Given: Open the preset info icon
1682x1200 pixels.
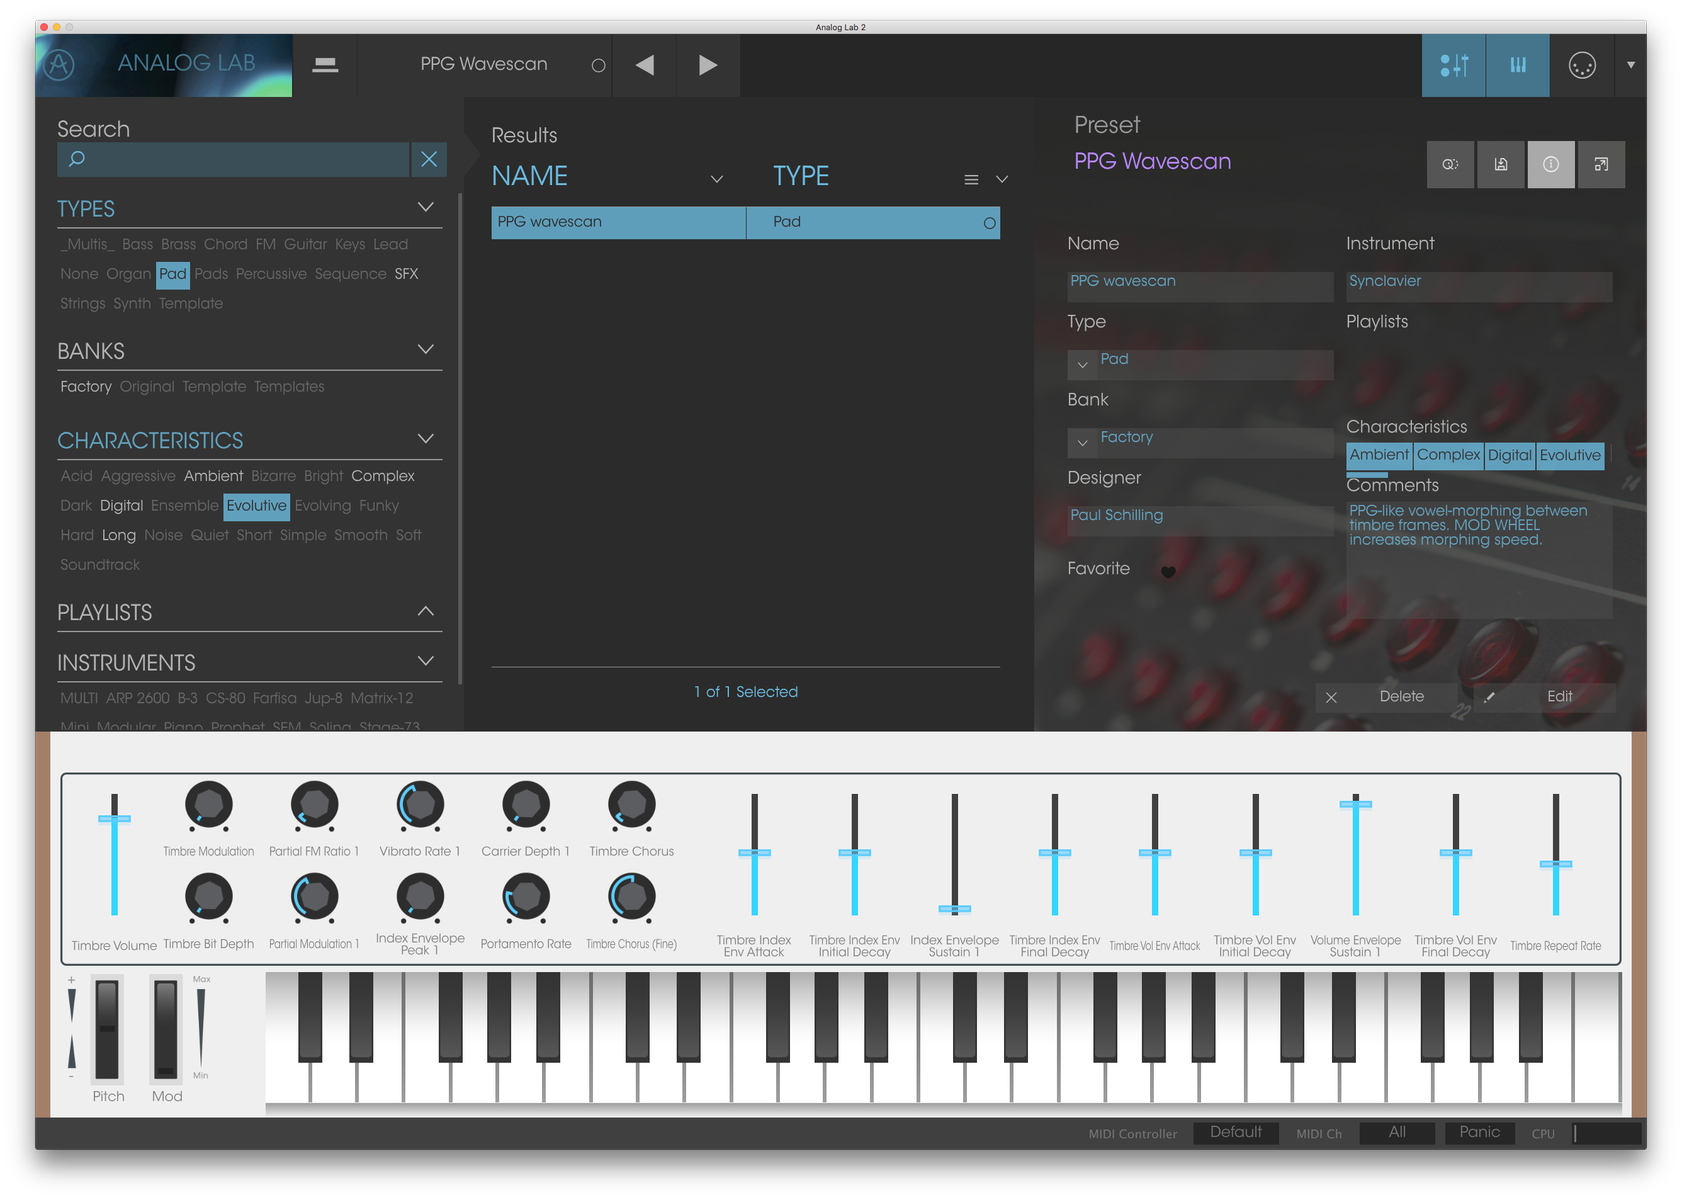Looking at the screenshot, I should [x=1551, y=164].
